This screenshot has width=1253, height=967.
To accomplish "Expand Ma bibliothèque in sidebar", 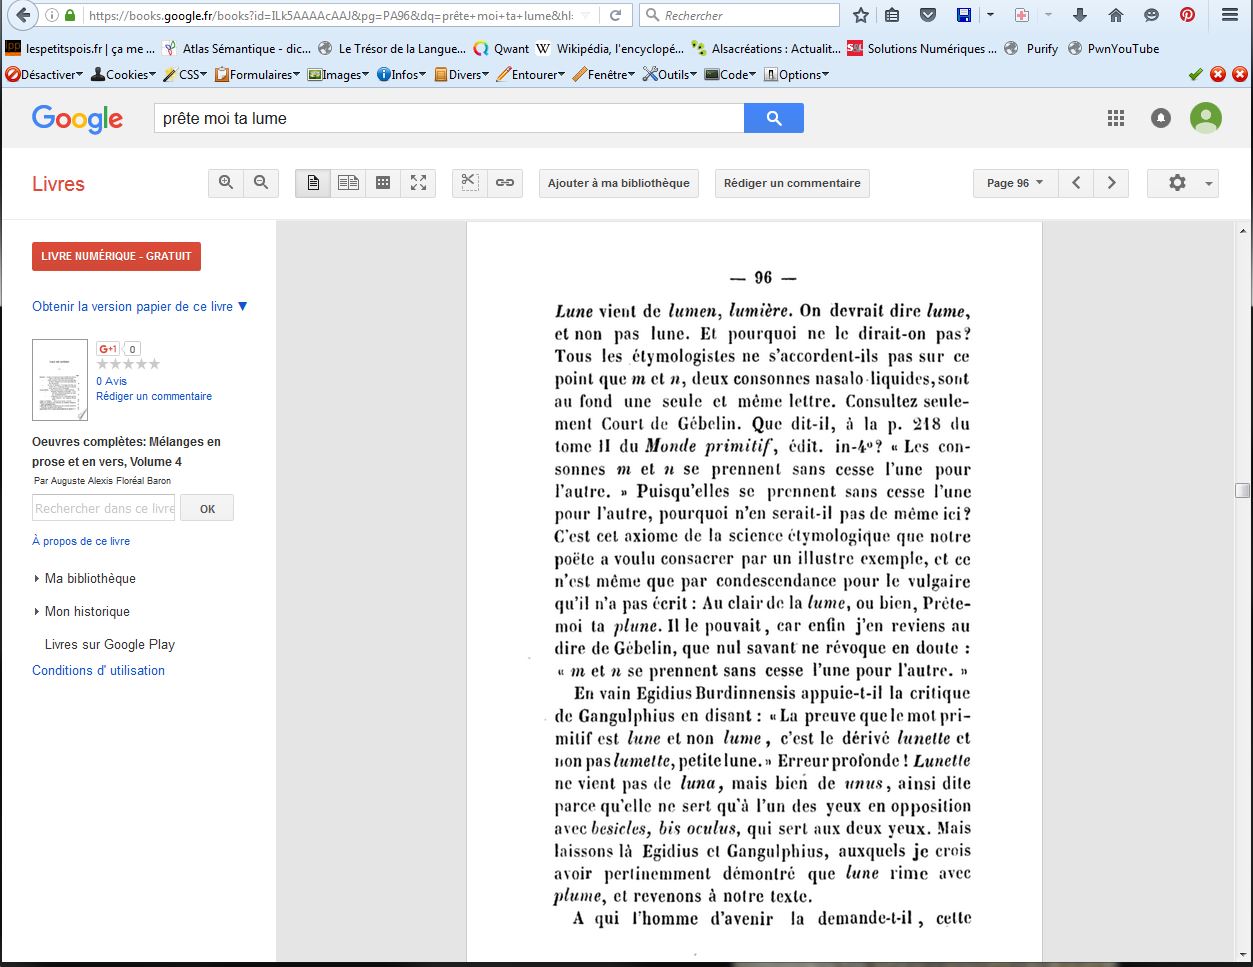I will point(89,578).
